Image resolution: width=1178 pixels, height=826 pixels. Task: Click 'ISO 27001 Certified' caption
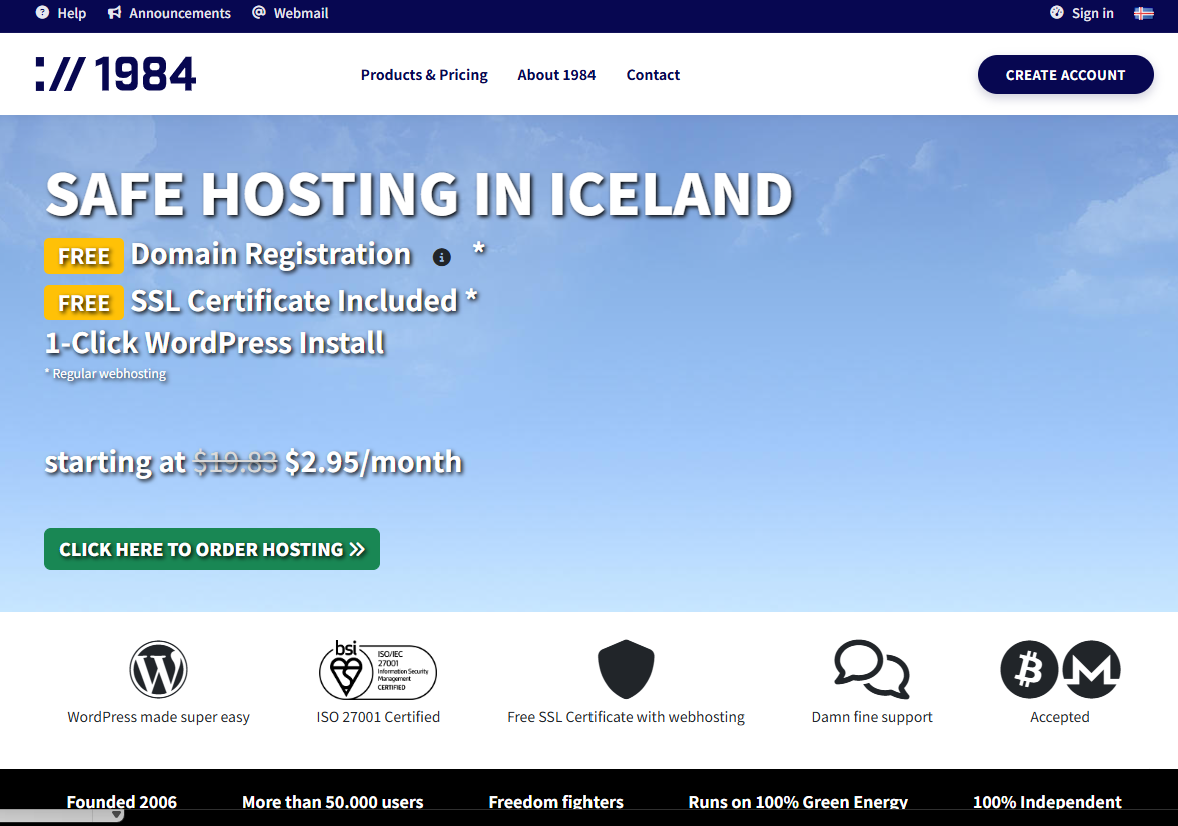(x=378, y=717)
